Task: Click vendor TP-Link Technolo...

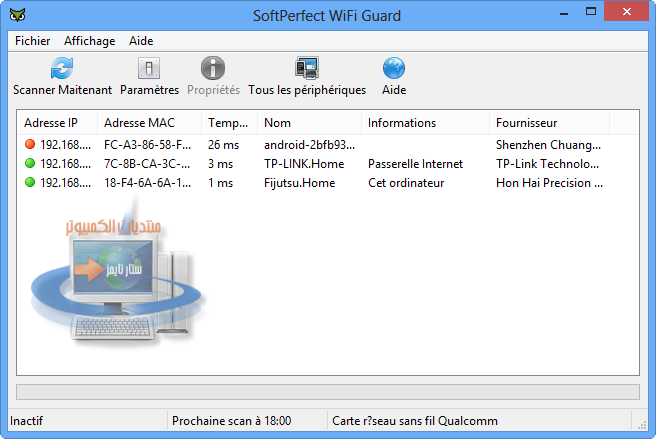Action: pyautogui.click(x=547, y=164)
